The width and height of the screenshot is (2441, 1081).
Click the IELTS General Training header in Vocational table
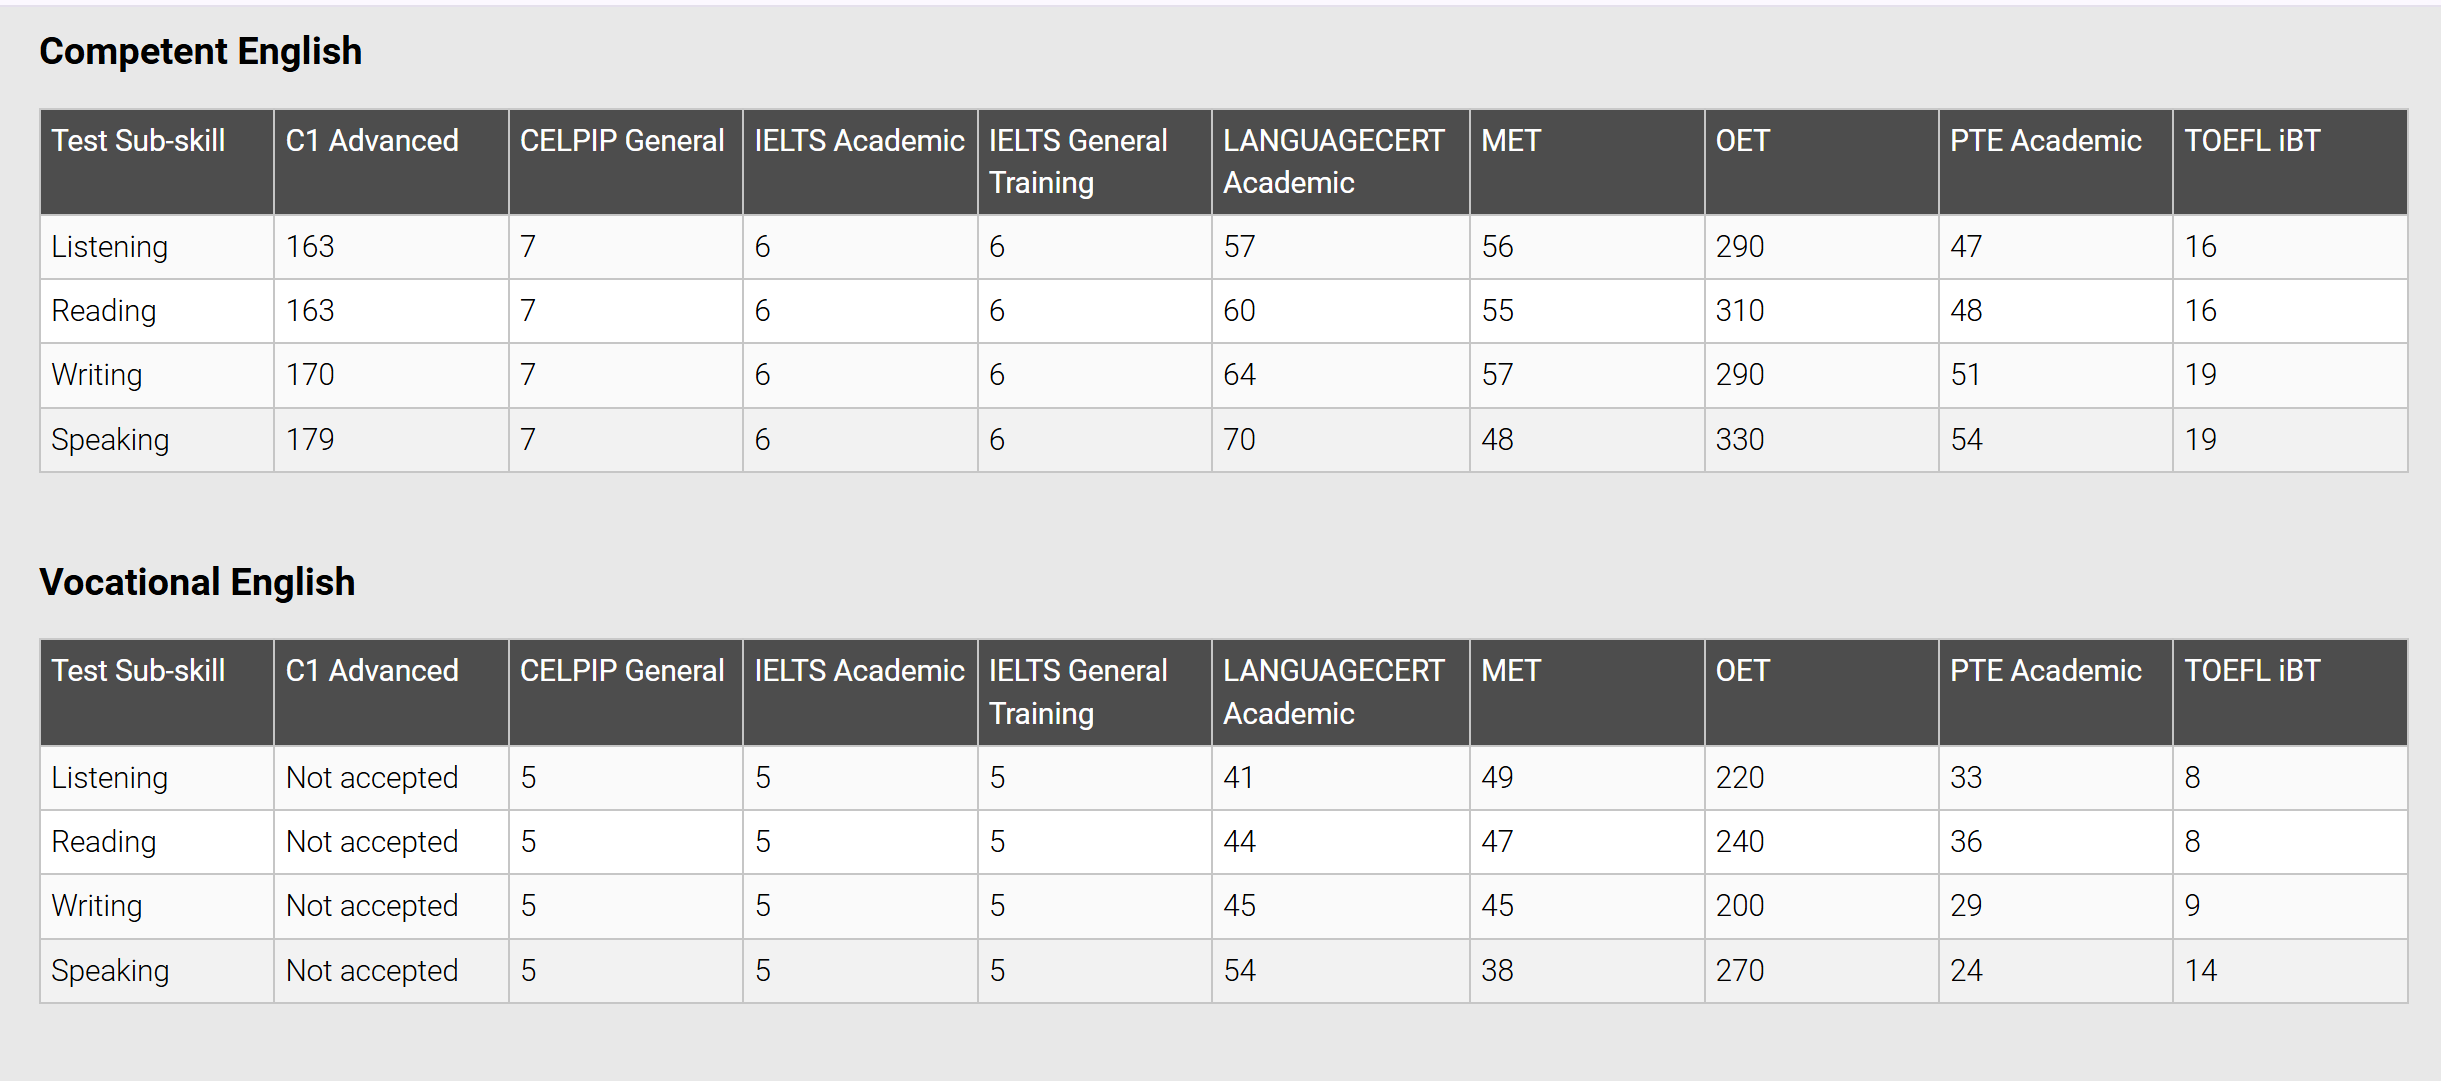1078,692
